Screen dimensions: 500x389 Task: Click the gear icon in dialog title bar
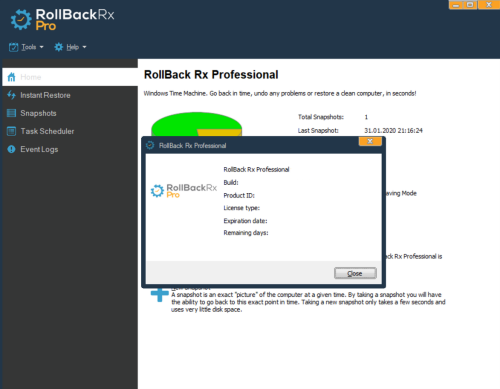(150, 145)
